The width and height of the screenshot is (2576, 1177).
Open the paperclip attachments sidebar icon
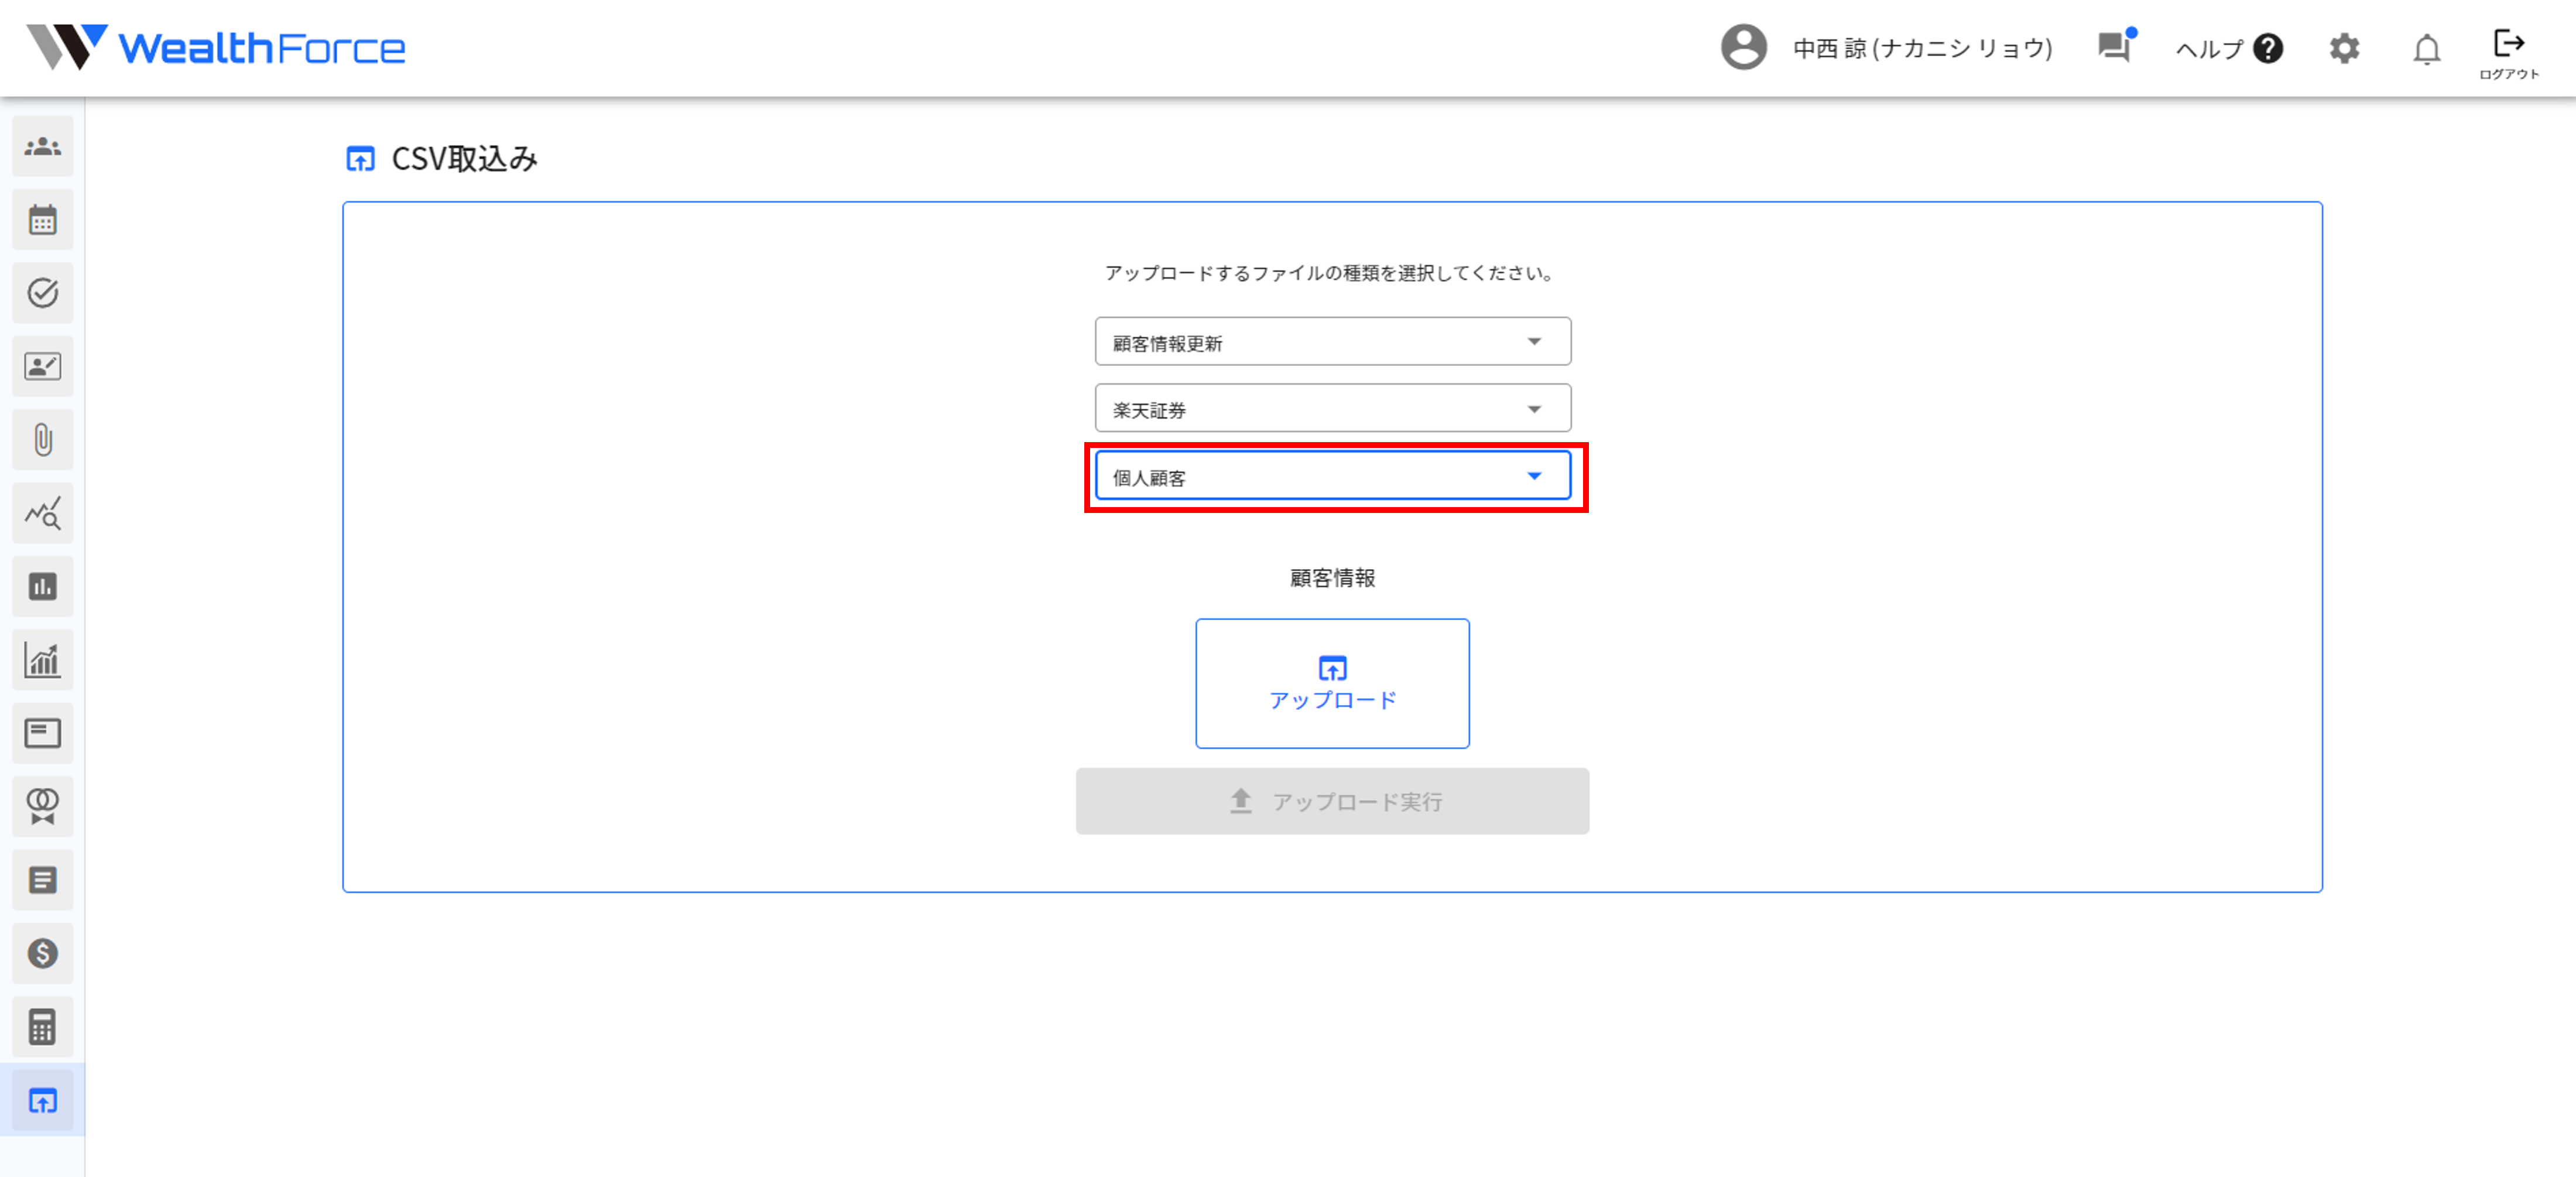tap(42, 440)
